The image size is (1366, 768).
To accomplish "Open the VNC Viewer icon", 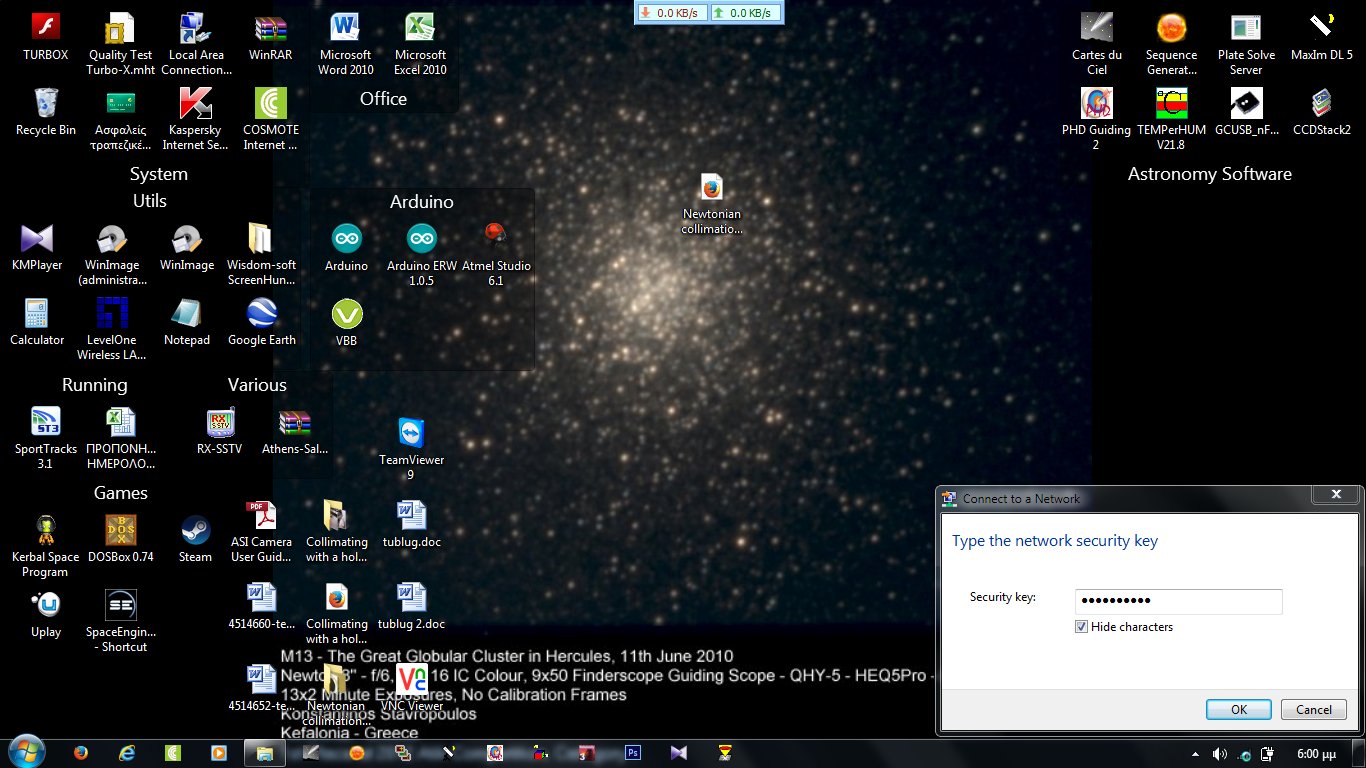I will [x=412, y=688].
